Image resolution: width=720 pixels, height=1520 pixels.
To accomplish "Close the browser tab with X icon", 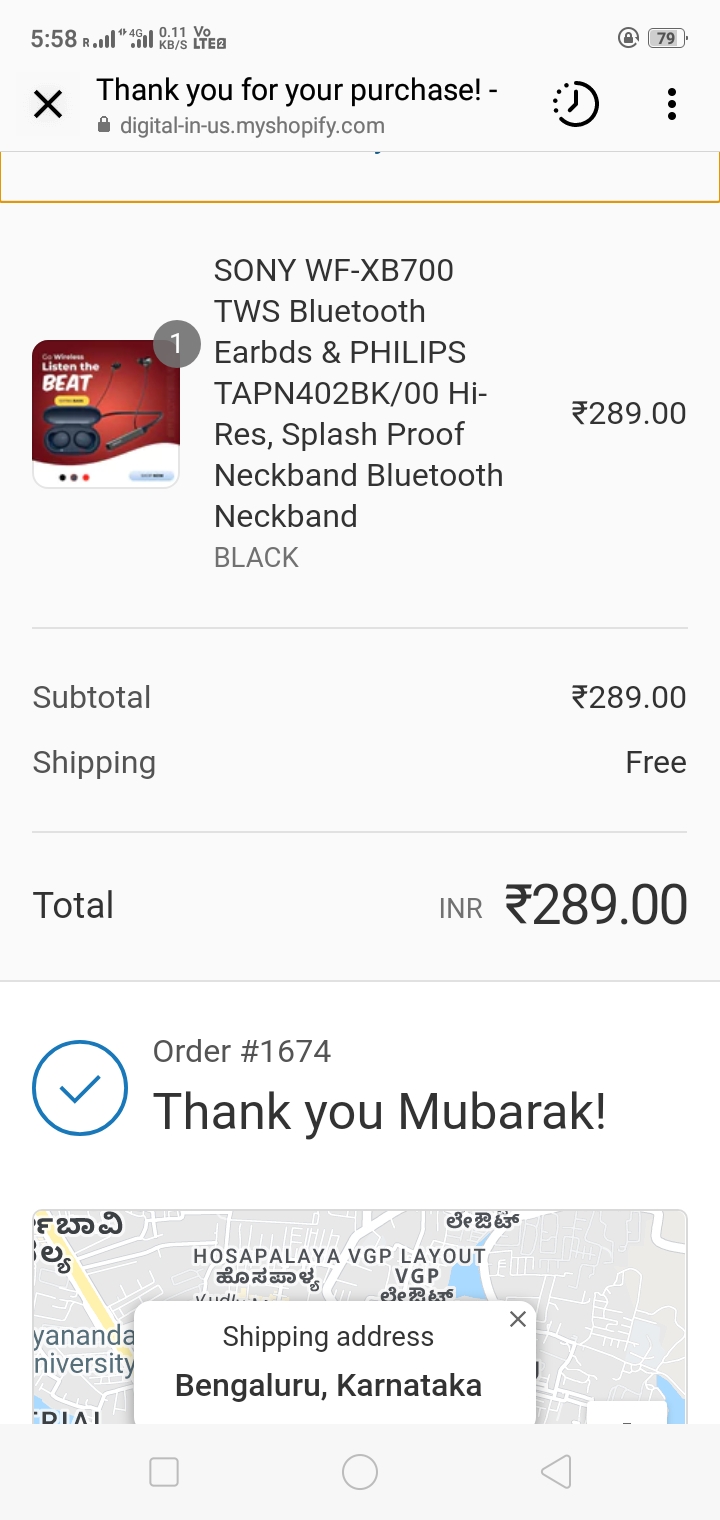I will [x=48, y=104].
